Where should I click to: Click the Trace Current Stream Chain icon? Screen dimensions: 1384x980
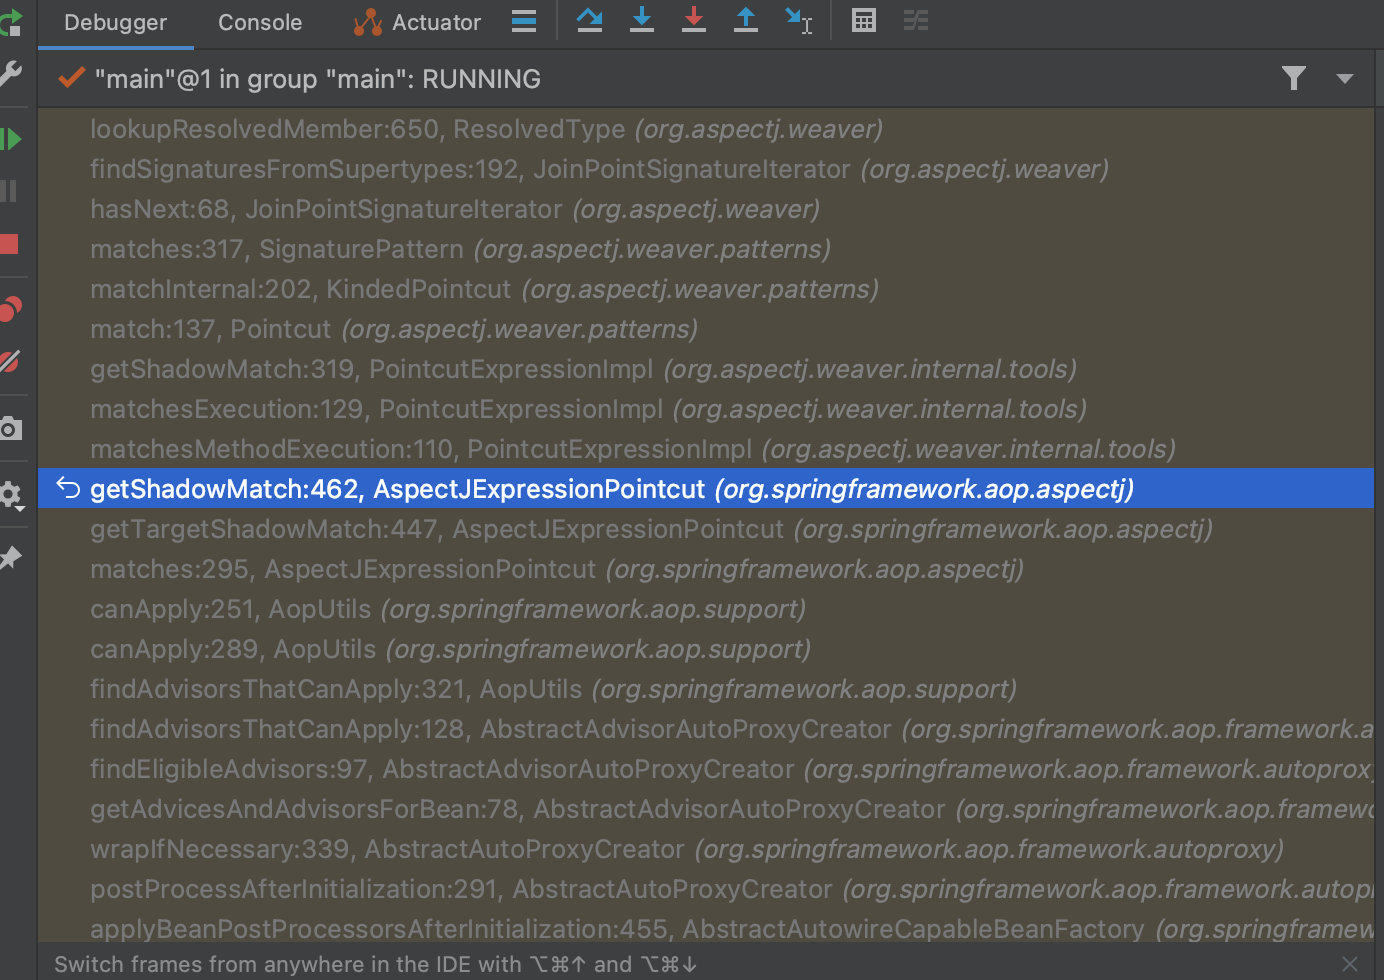pyautogui.click(x=916, y=20)
